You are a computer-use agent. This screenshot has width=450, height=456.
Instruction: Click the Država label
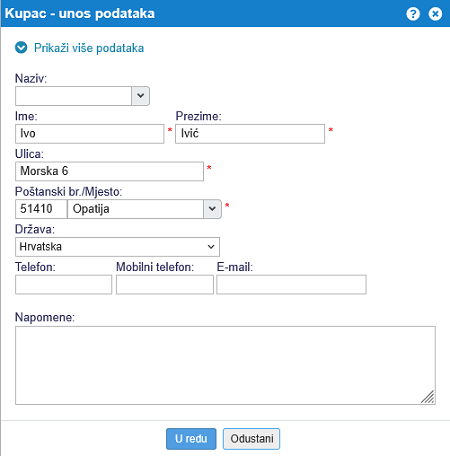click(35, 229)
